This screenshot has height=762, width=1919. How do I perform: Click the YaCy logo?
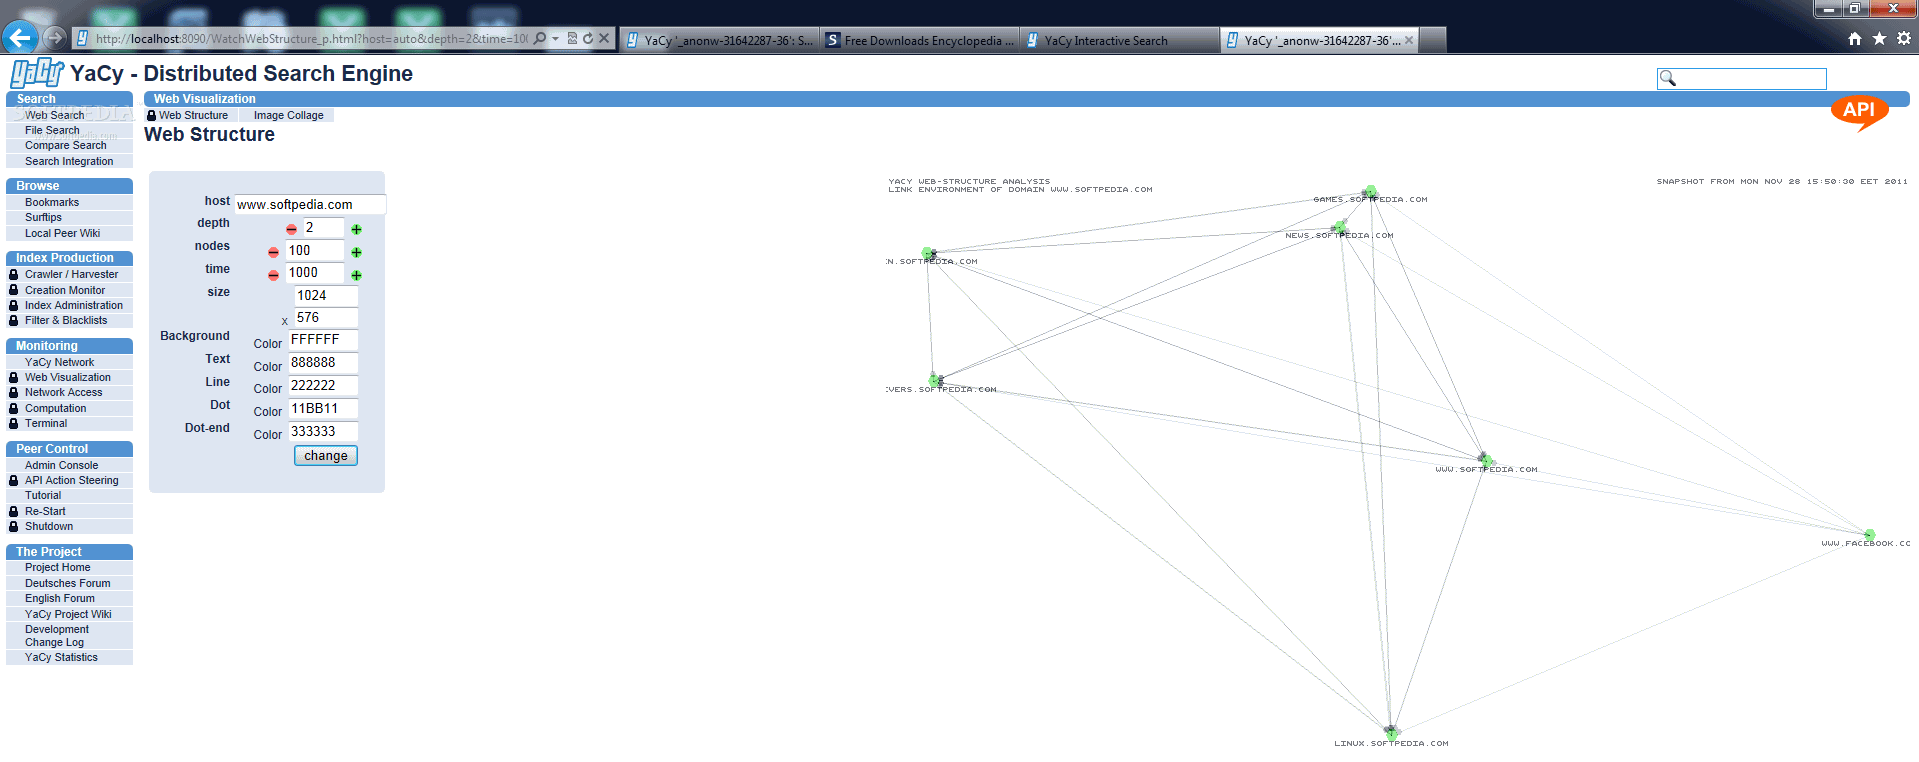pos(37,73)
